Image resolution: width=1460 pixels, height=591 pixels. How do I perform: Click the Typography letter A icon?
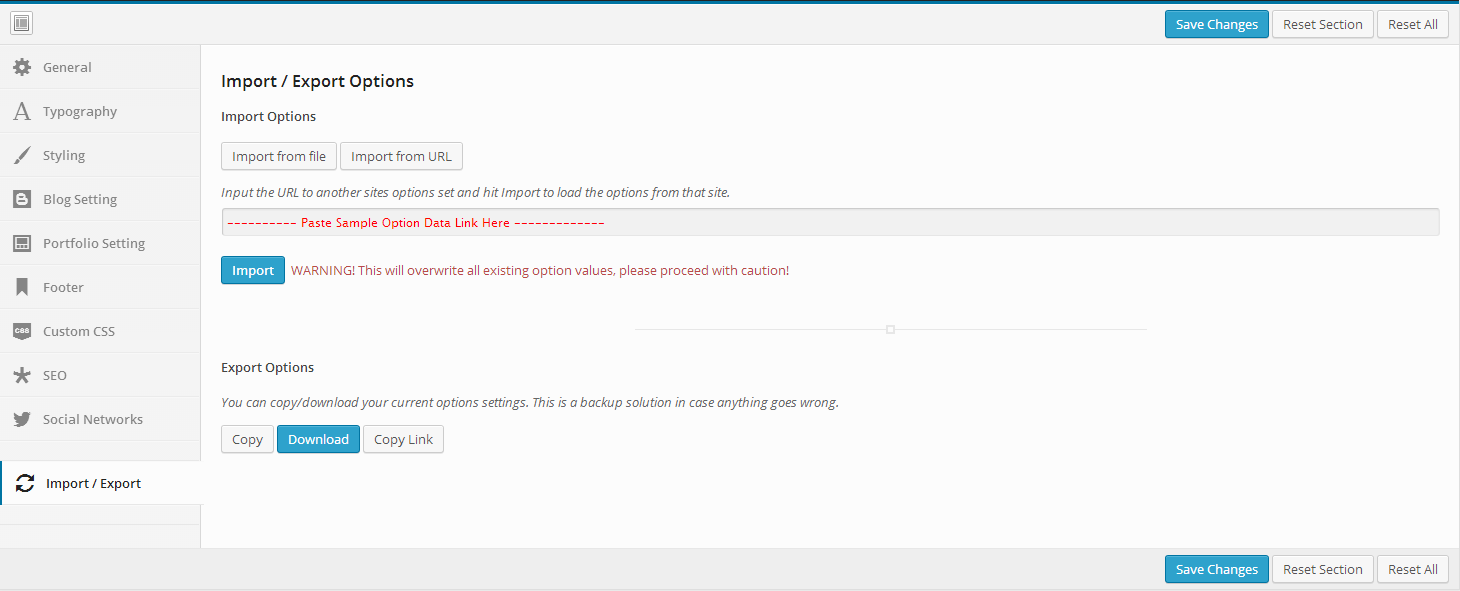[x=22, y=111]
